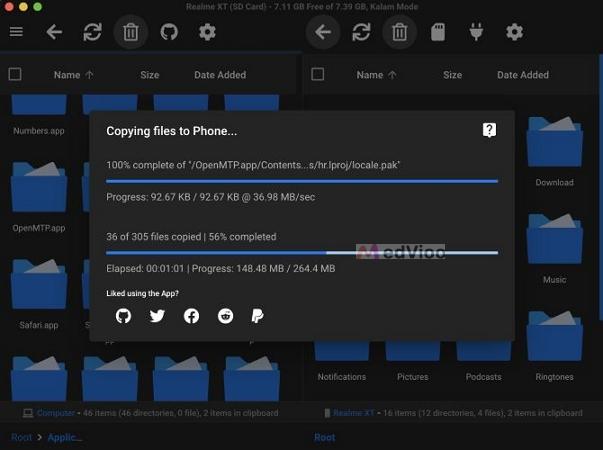Sort phone pane by Name

(x=376, y=75)
